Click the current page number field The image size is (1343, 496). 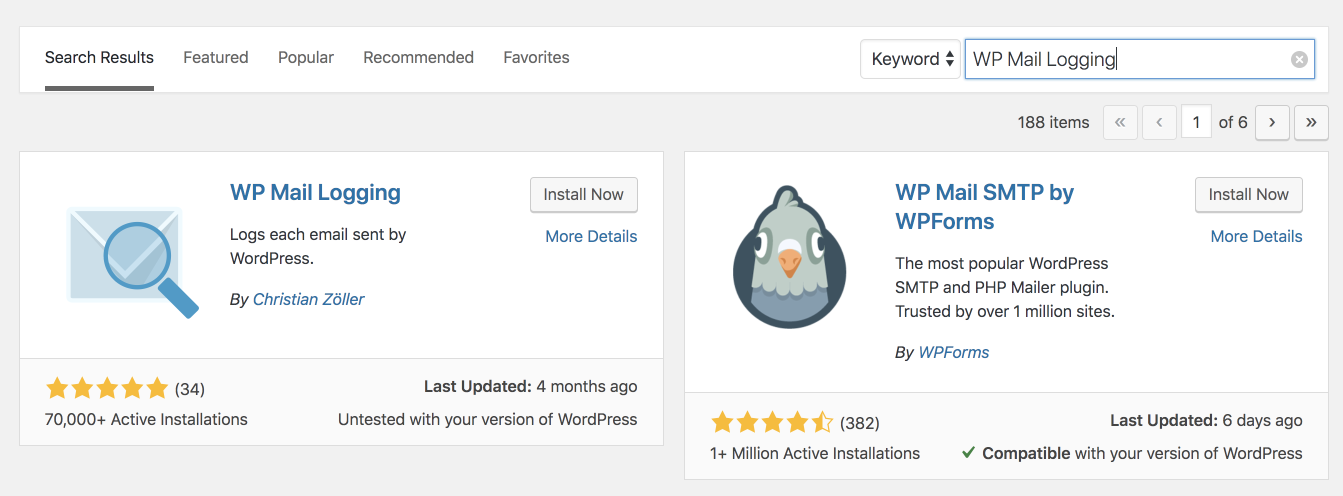[x=1195, y=123]
